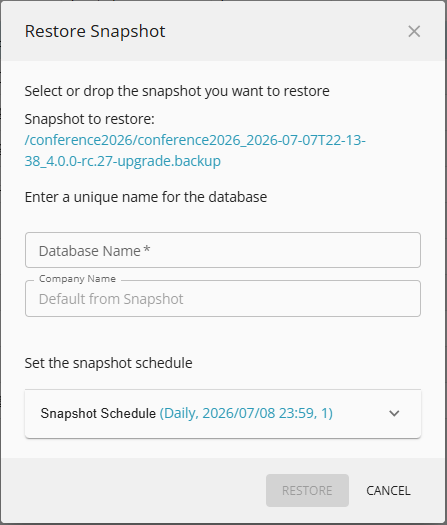This screenshot has width=447, height=525.
Task: Close the Restore Snapshot dialog with X
Action: pos(414,31)
